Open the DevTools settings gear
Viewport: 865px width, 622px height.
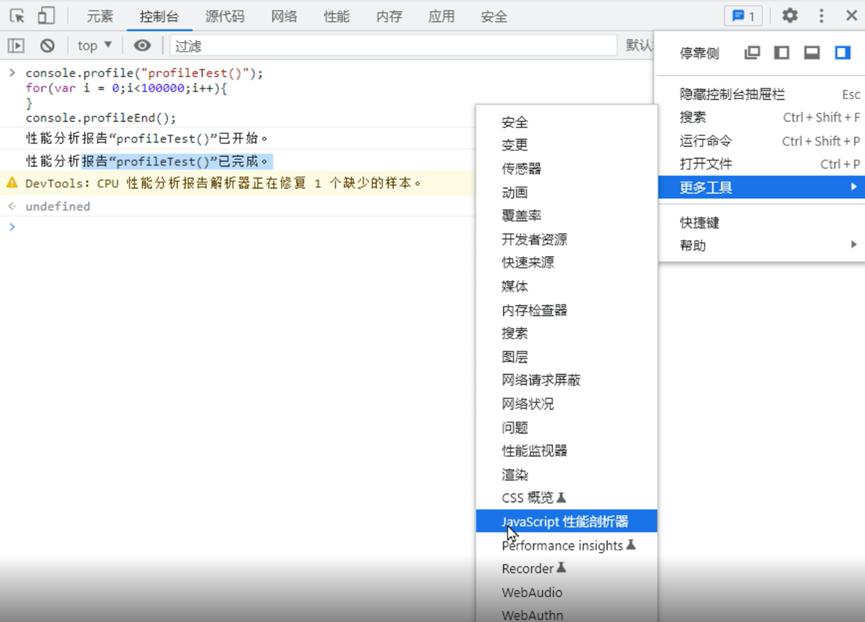coord(789,16)
